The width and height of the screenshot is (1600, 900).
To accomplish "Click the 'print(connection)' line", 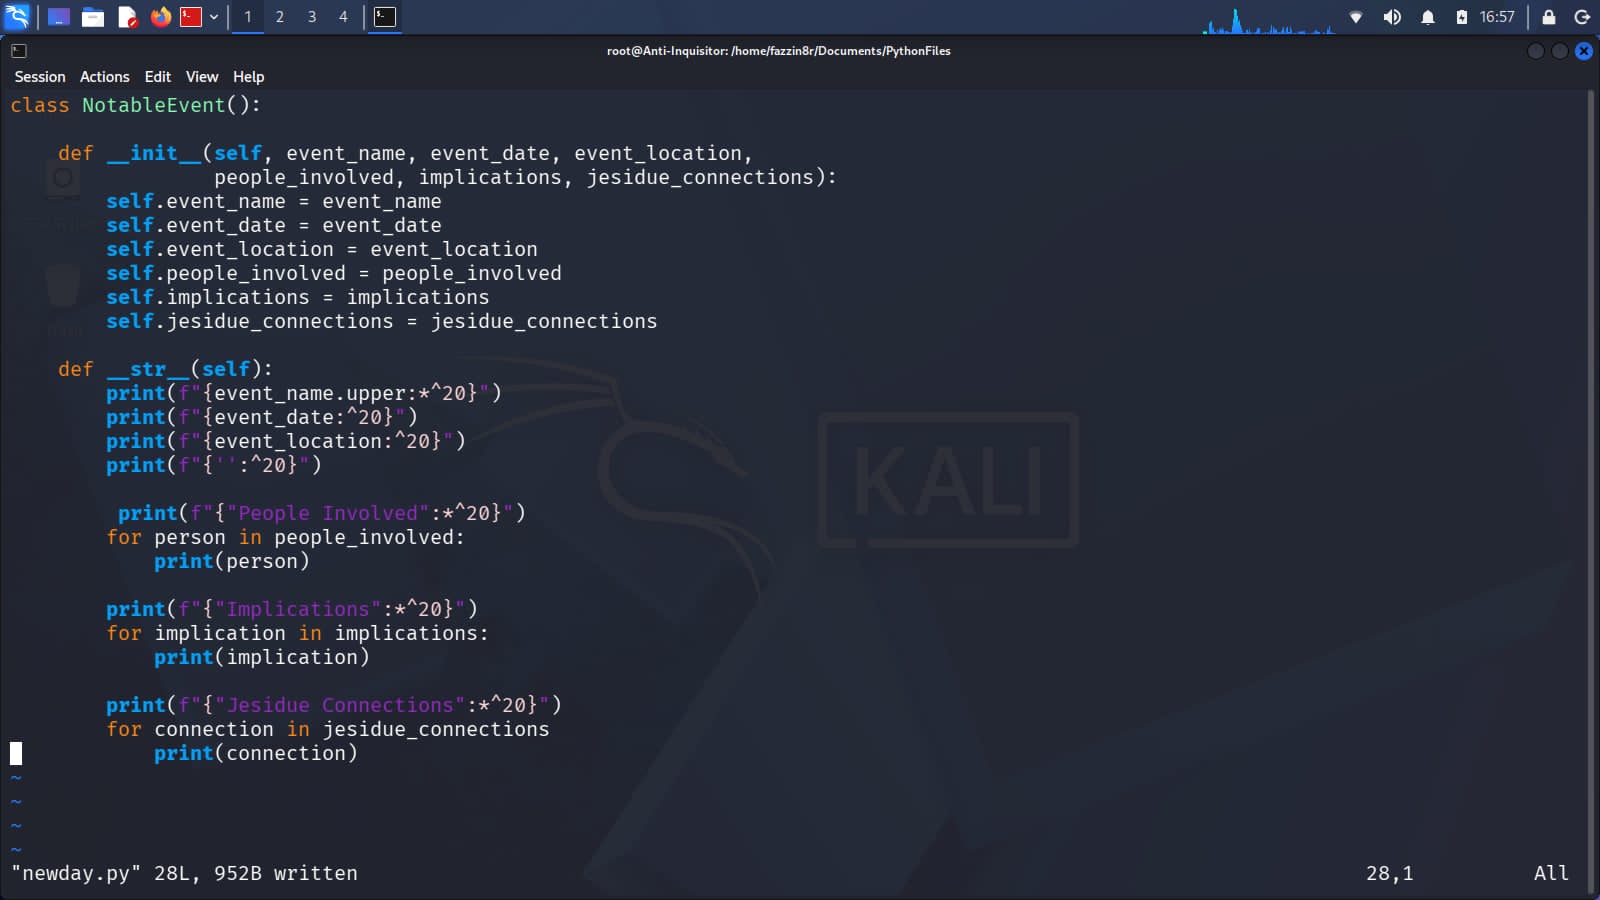I will [x=256, y=753].
